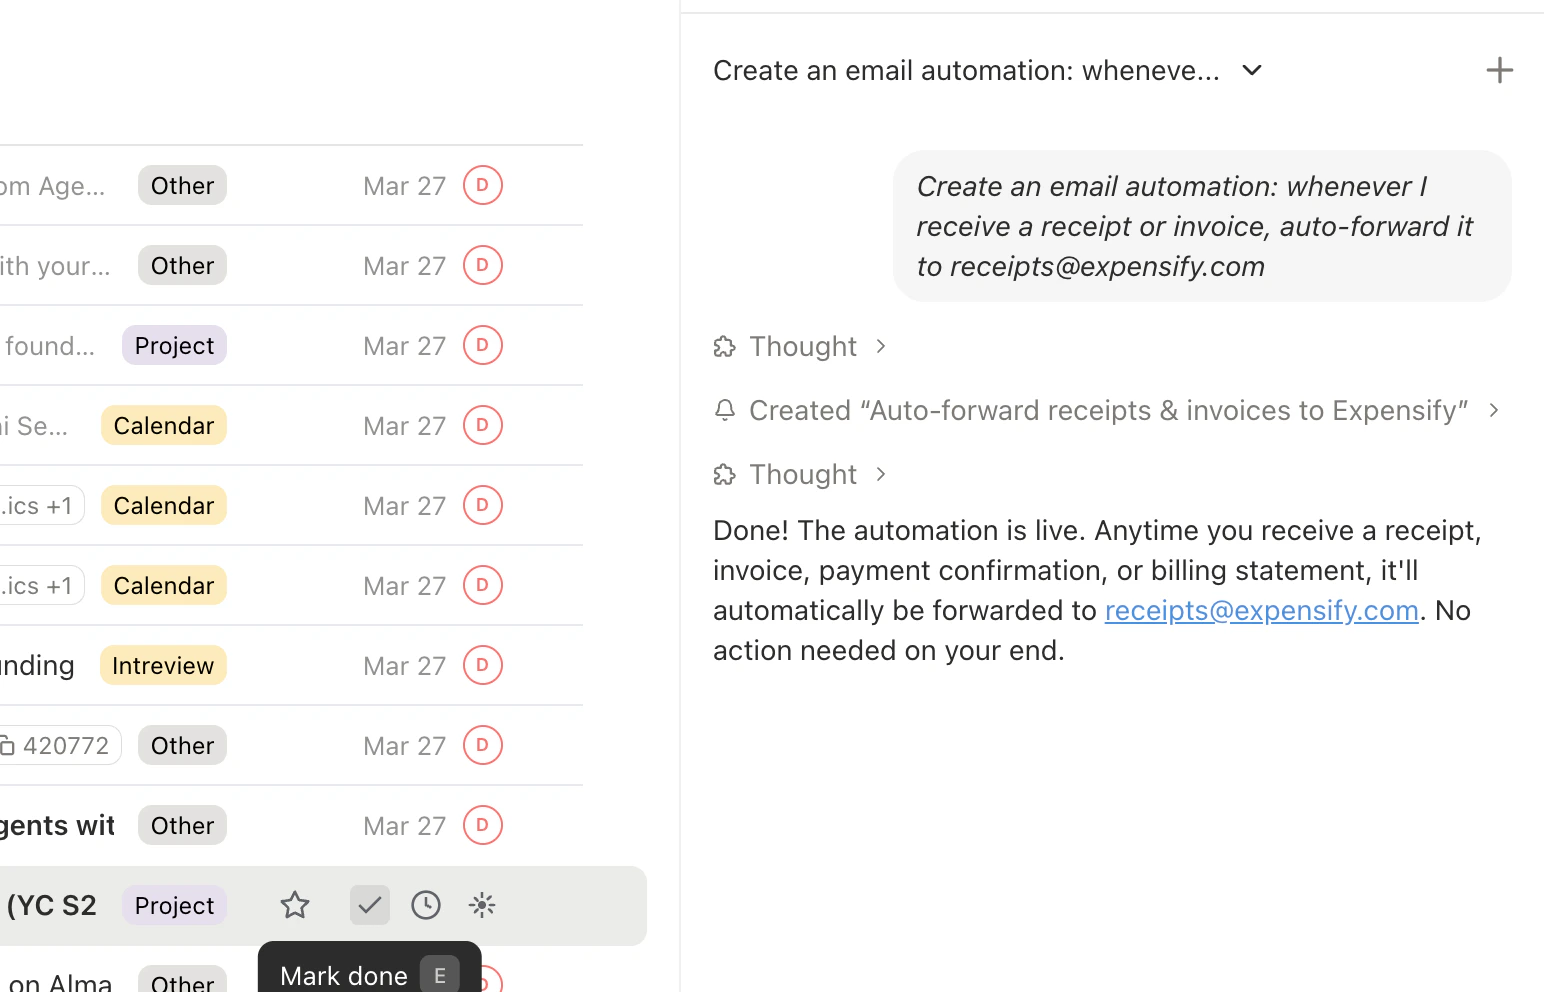Click the Other tag on the Agents email
Viewport: 1544px width, 992px height.
(182, 825)
